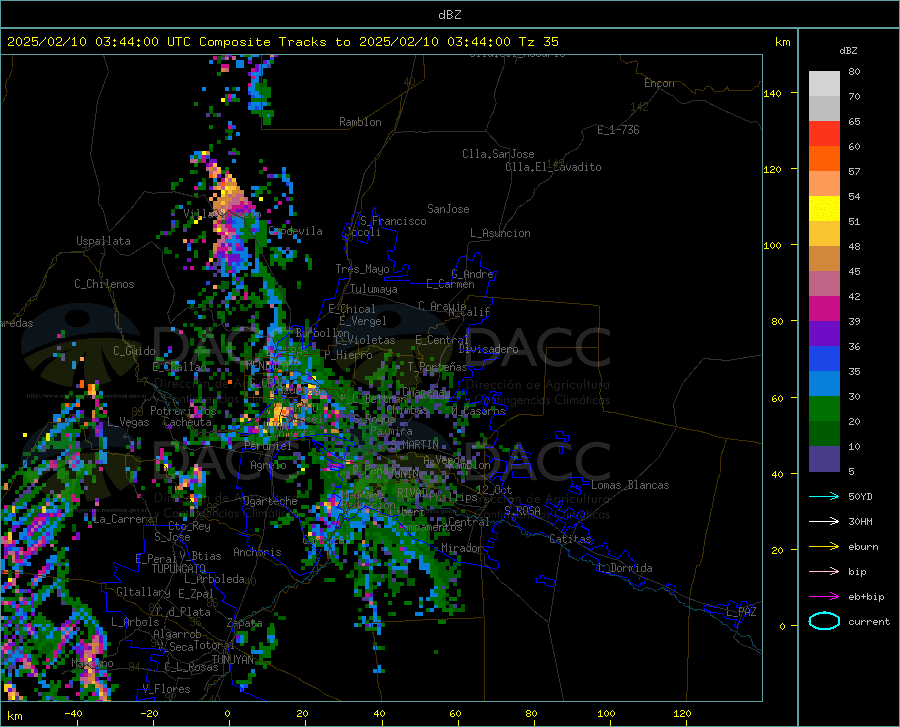Viewport: 900px width, 727px height.
Task: Click the 39-42 dBZ magenta swatch
Action: pyautogui.click(x=824, y=309)
